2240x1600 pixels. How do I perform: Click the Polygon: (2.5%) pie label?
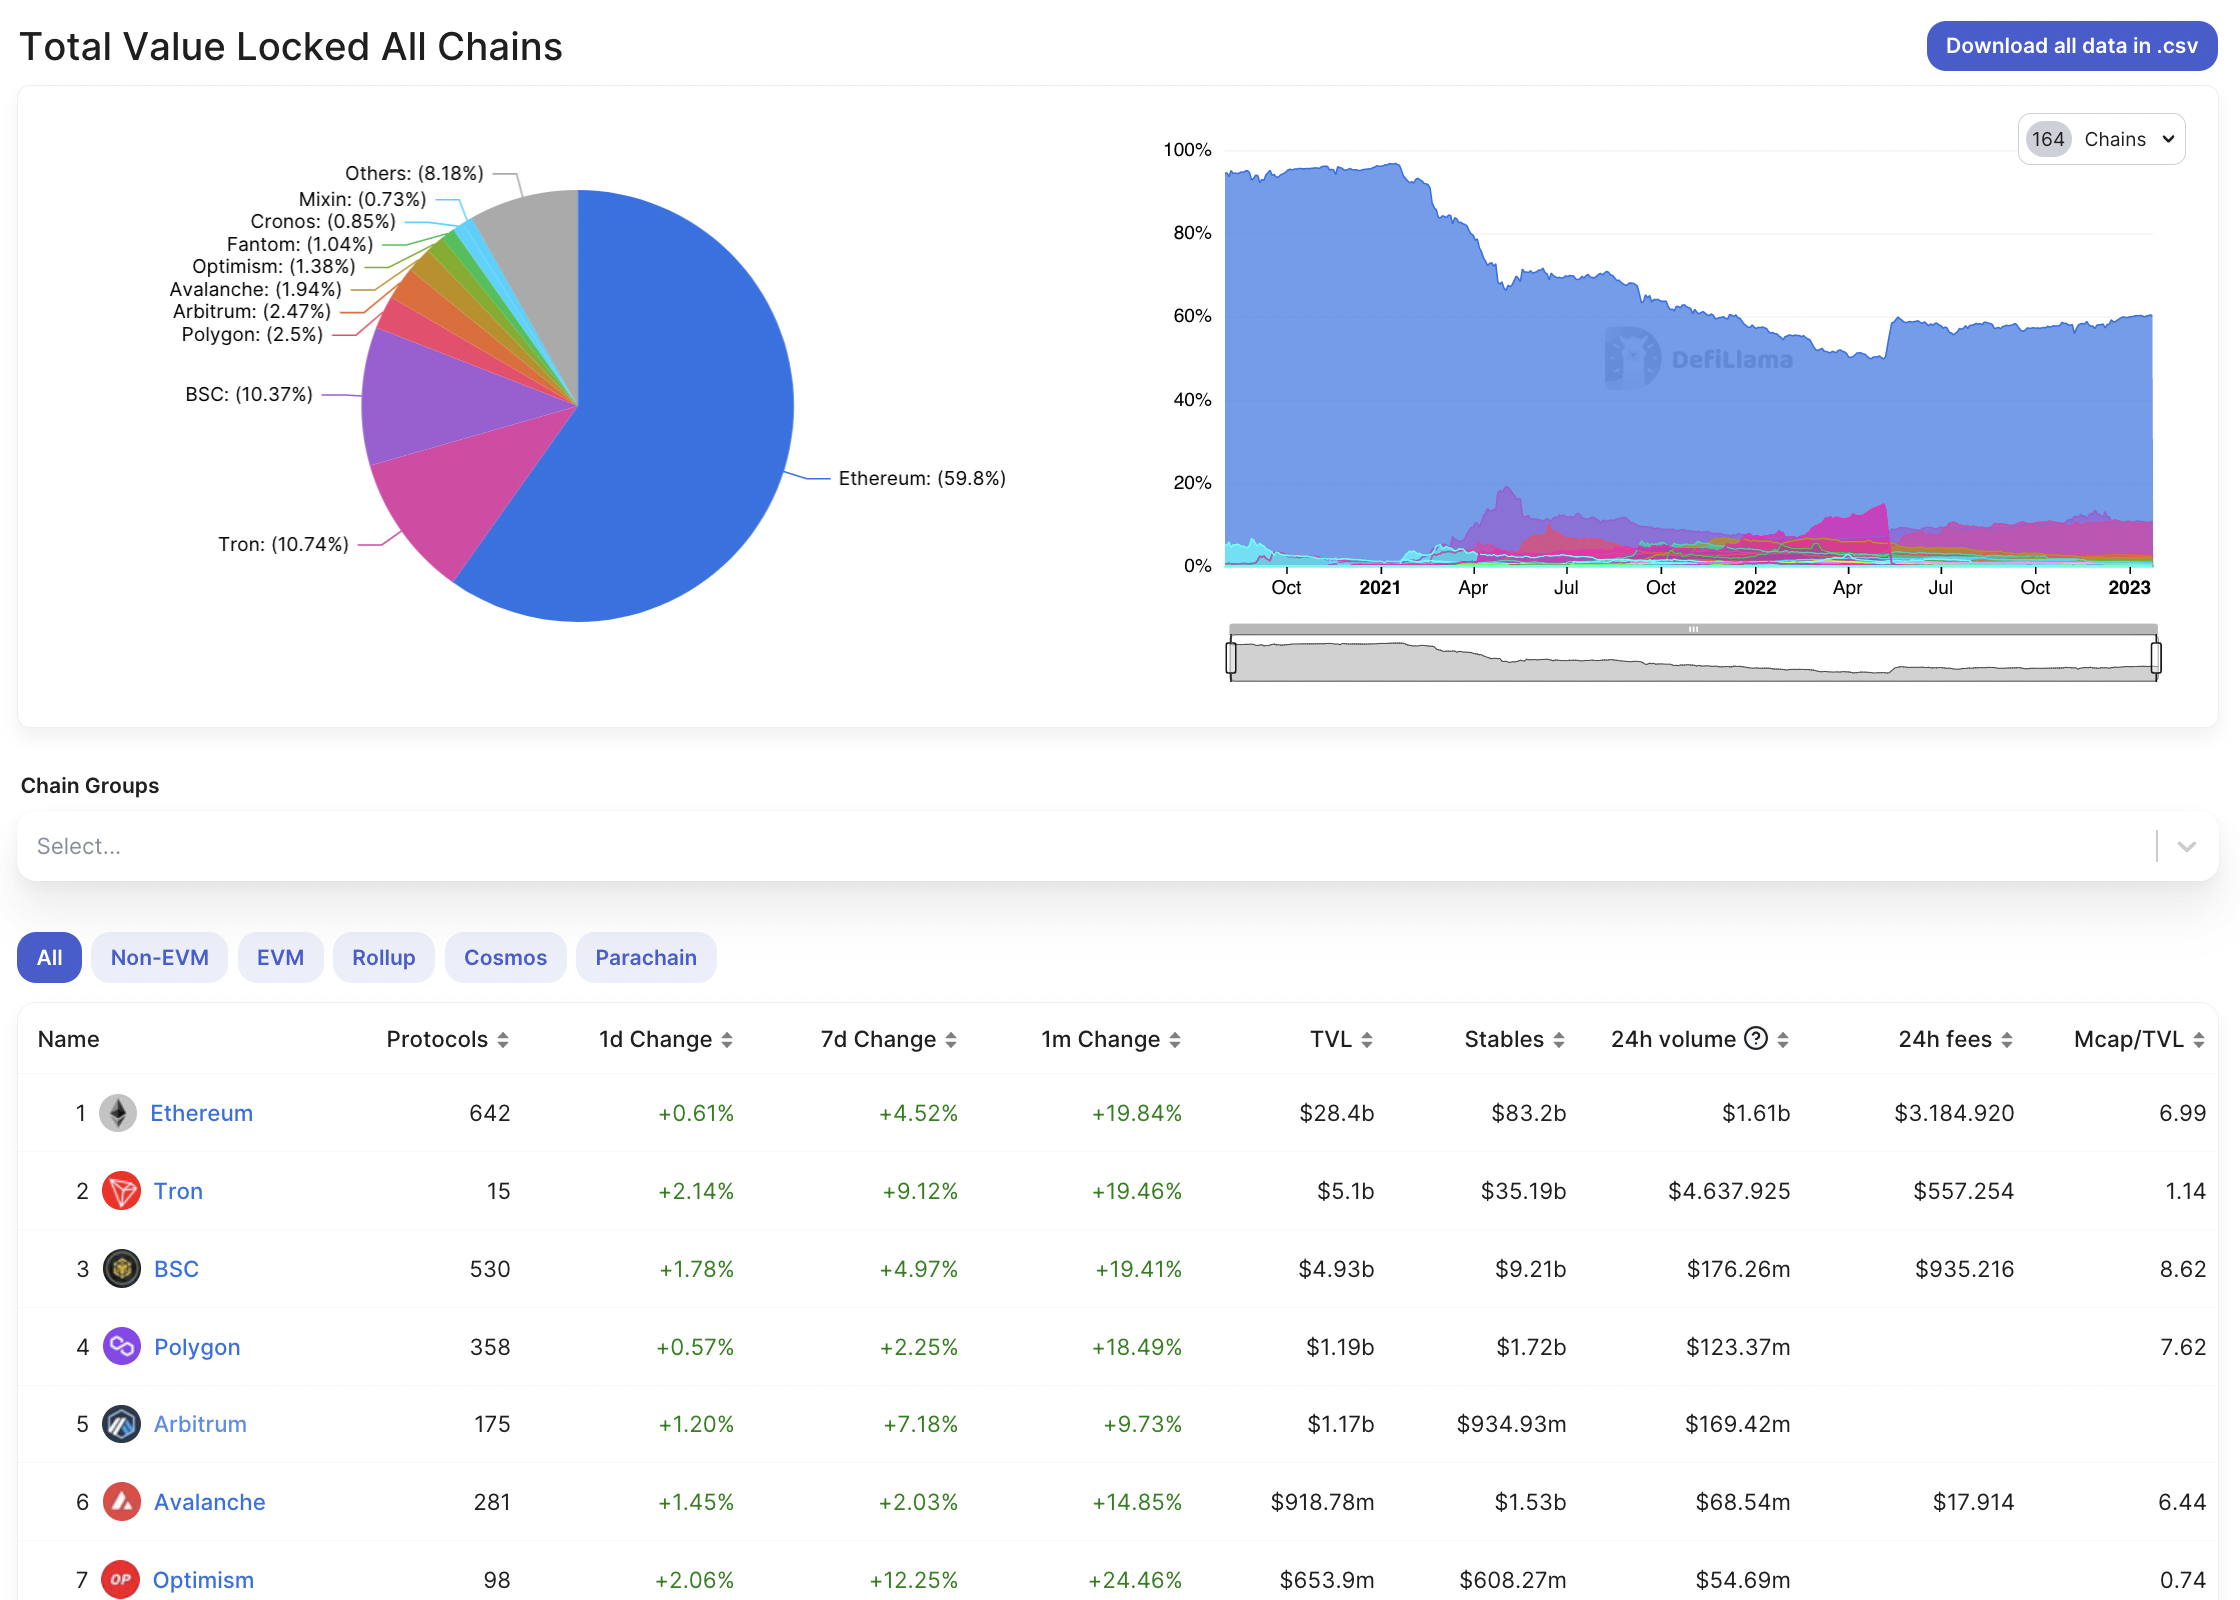pos(252,334)
